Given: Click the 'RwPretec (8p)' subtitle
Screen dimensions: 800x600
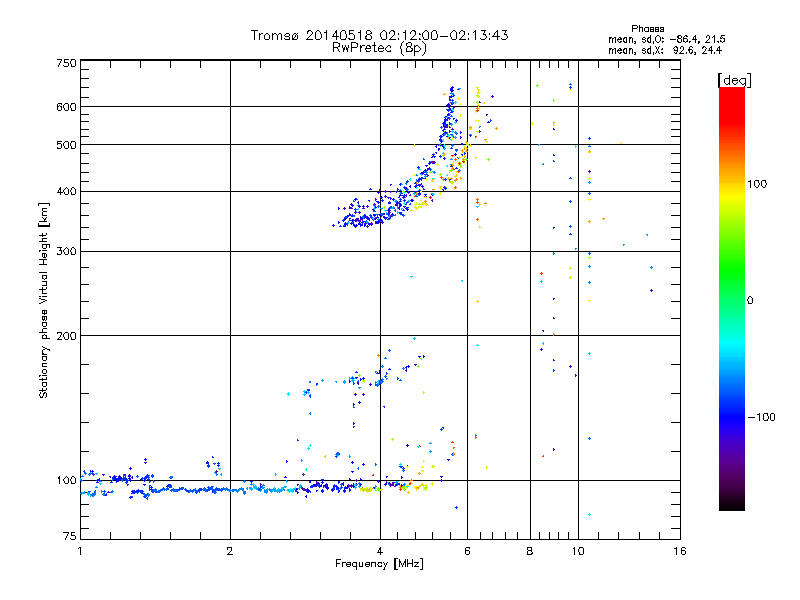Looking at the screenshot, I should [379, 48].
